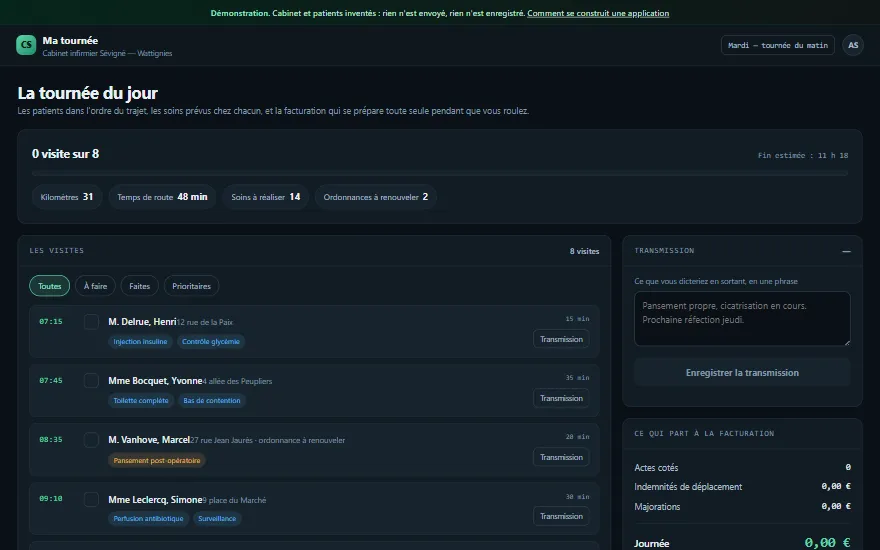Click the Ma tournée app title
This screenshot has height=550, width=880.
point(70,40)
